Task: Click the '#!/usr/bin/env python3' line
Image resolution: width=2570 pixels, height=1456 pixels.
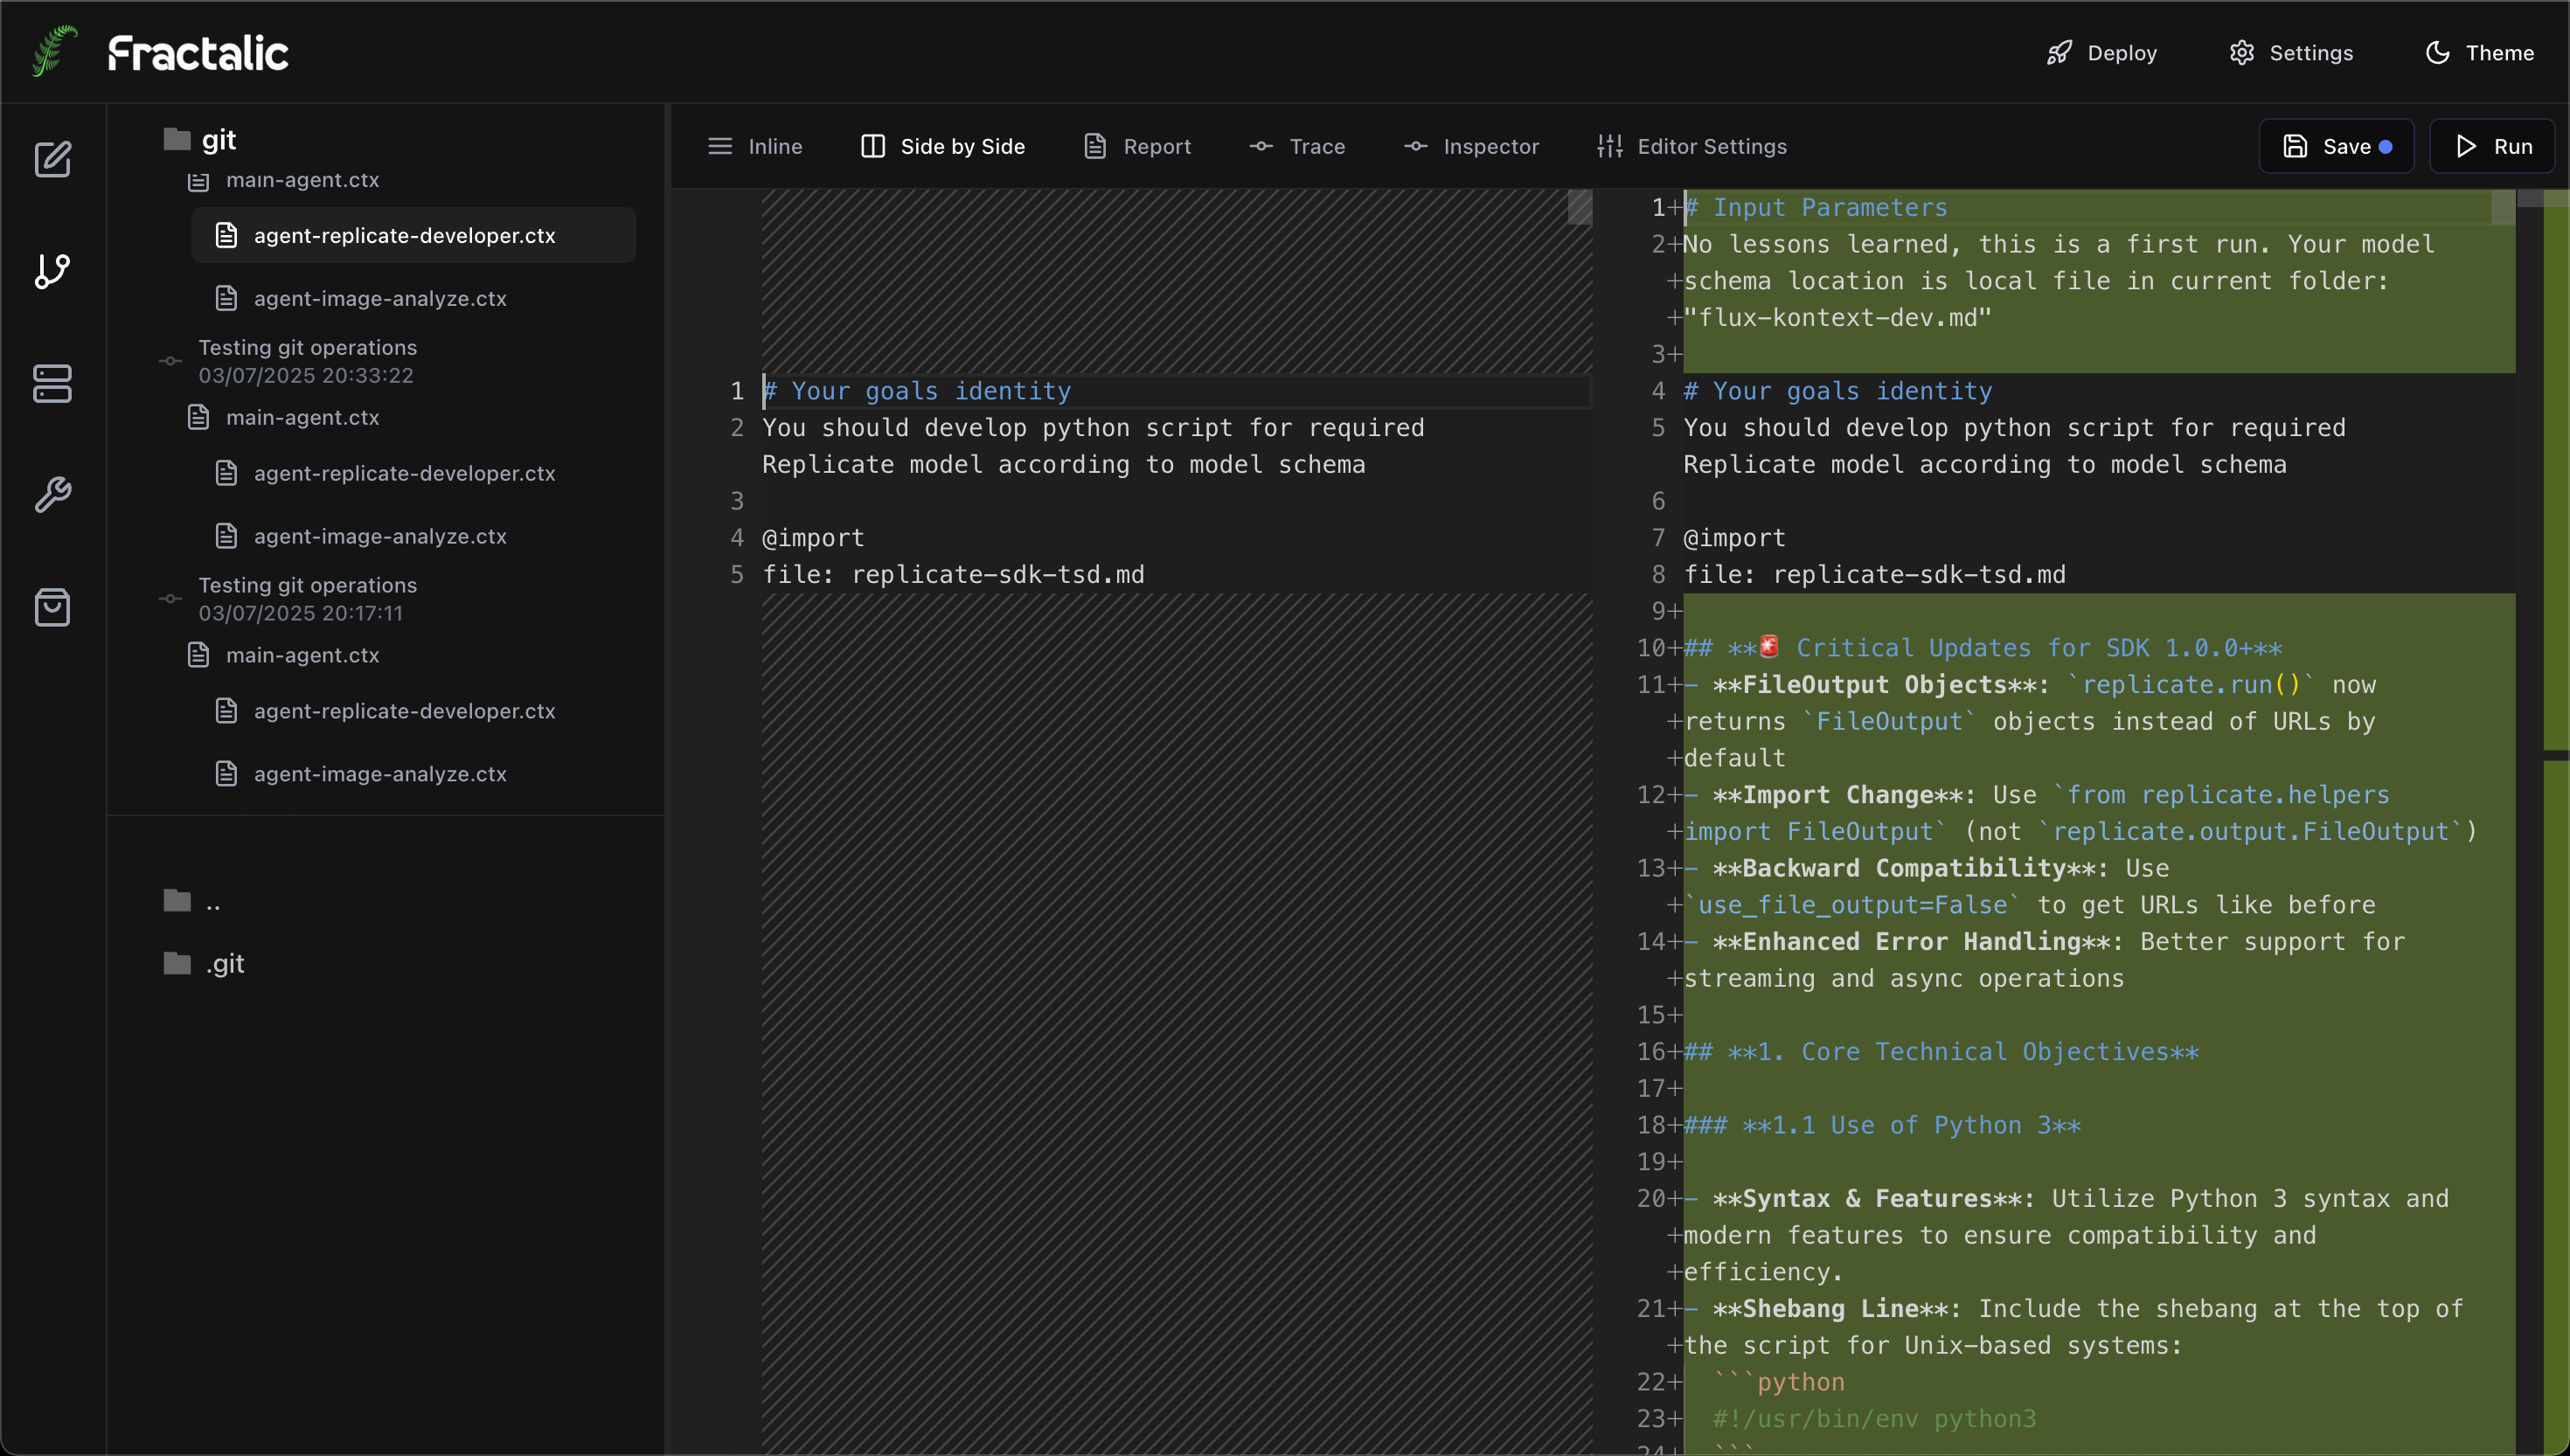Action: [1874, 1419]
